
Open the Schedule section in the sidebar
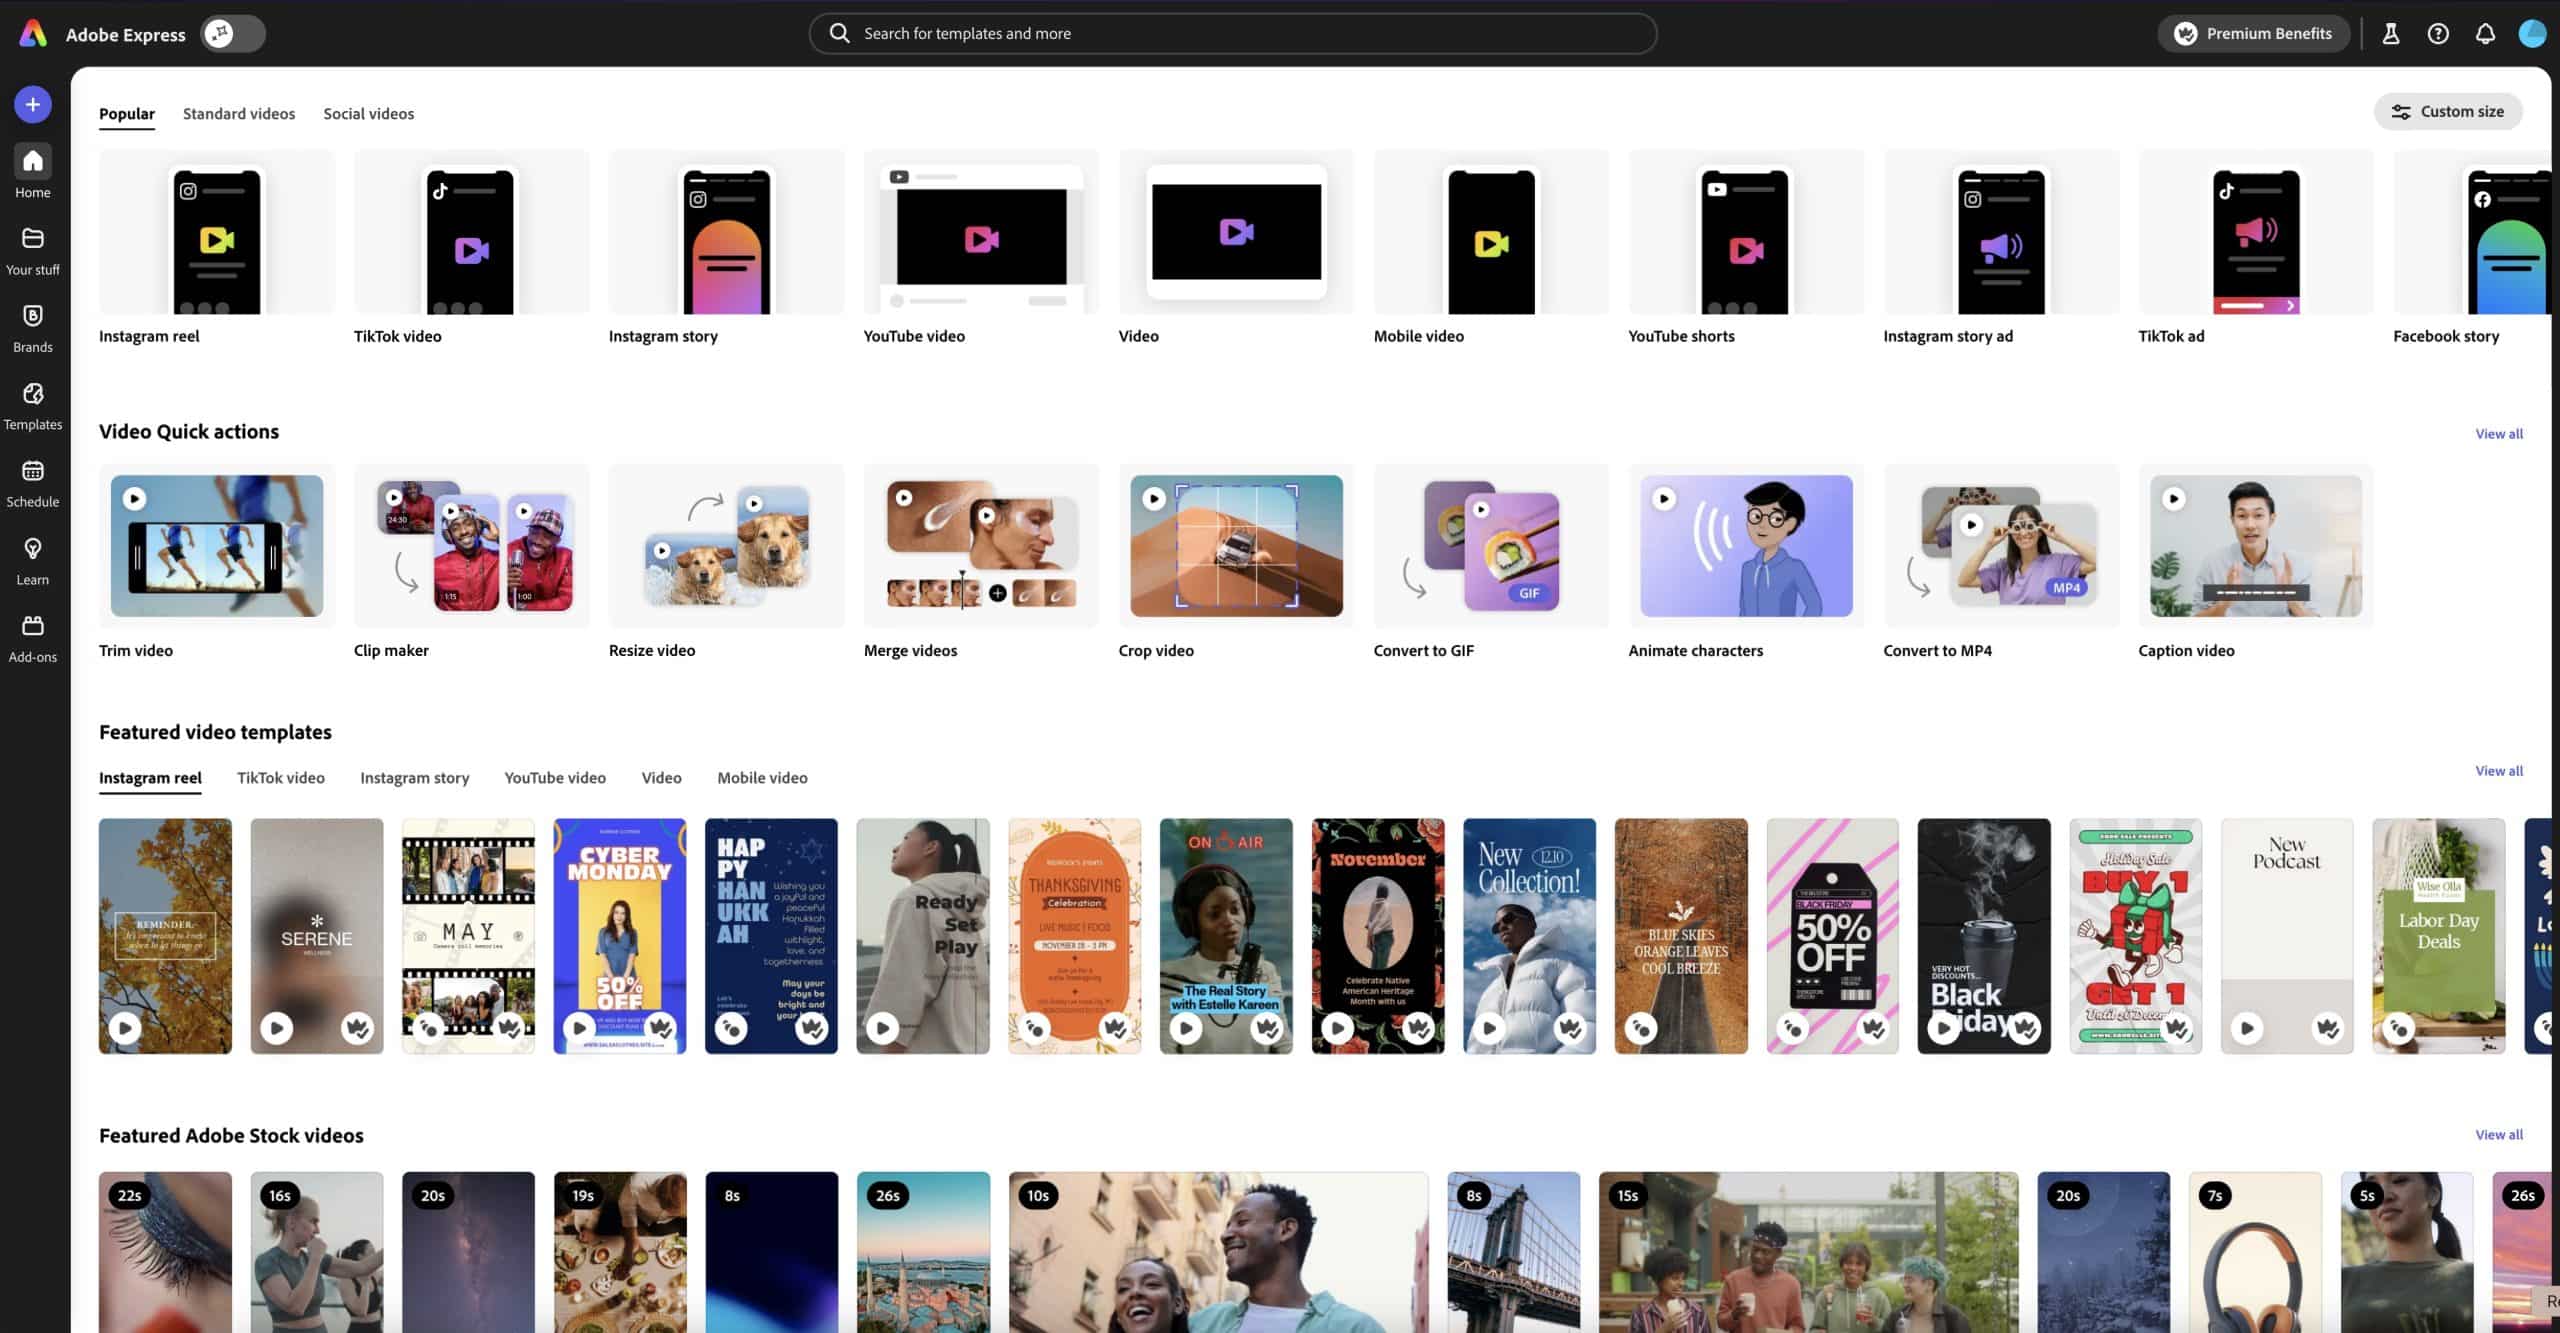click(32, 483)
